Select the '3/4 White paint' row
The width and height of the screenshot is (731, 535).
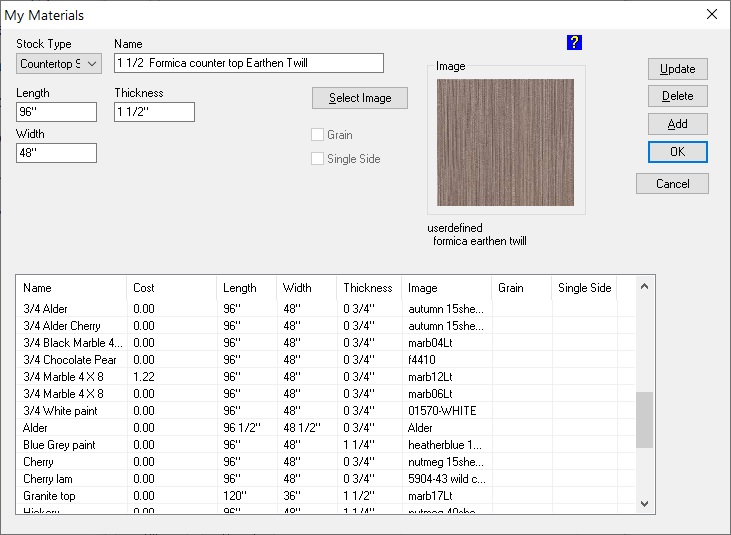pos(325,411)
